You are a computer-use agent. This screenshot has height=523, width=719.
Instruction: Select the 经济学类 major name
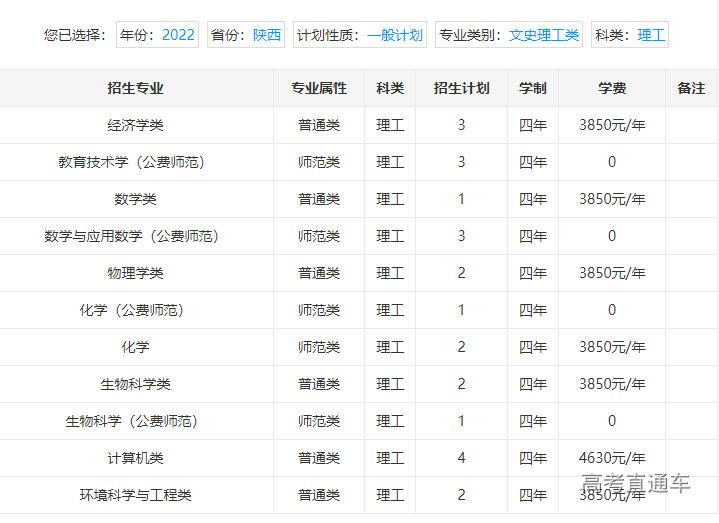click(136, 125)
